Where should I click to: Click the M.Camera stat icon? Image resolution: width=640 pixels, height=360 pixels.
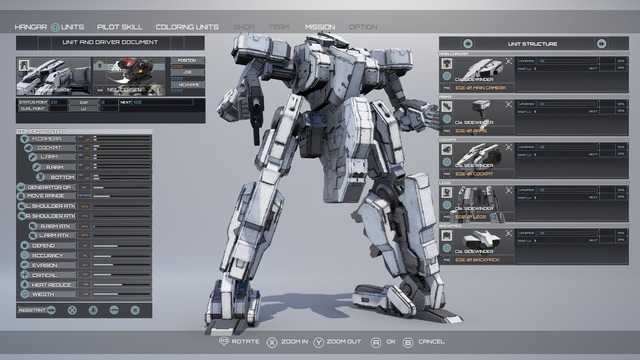pos(24,139)
